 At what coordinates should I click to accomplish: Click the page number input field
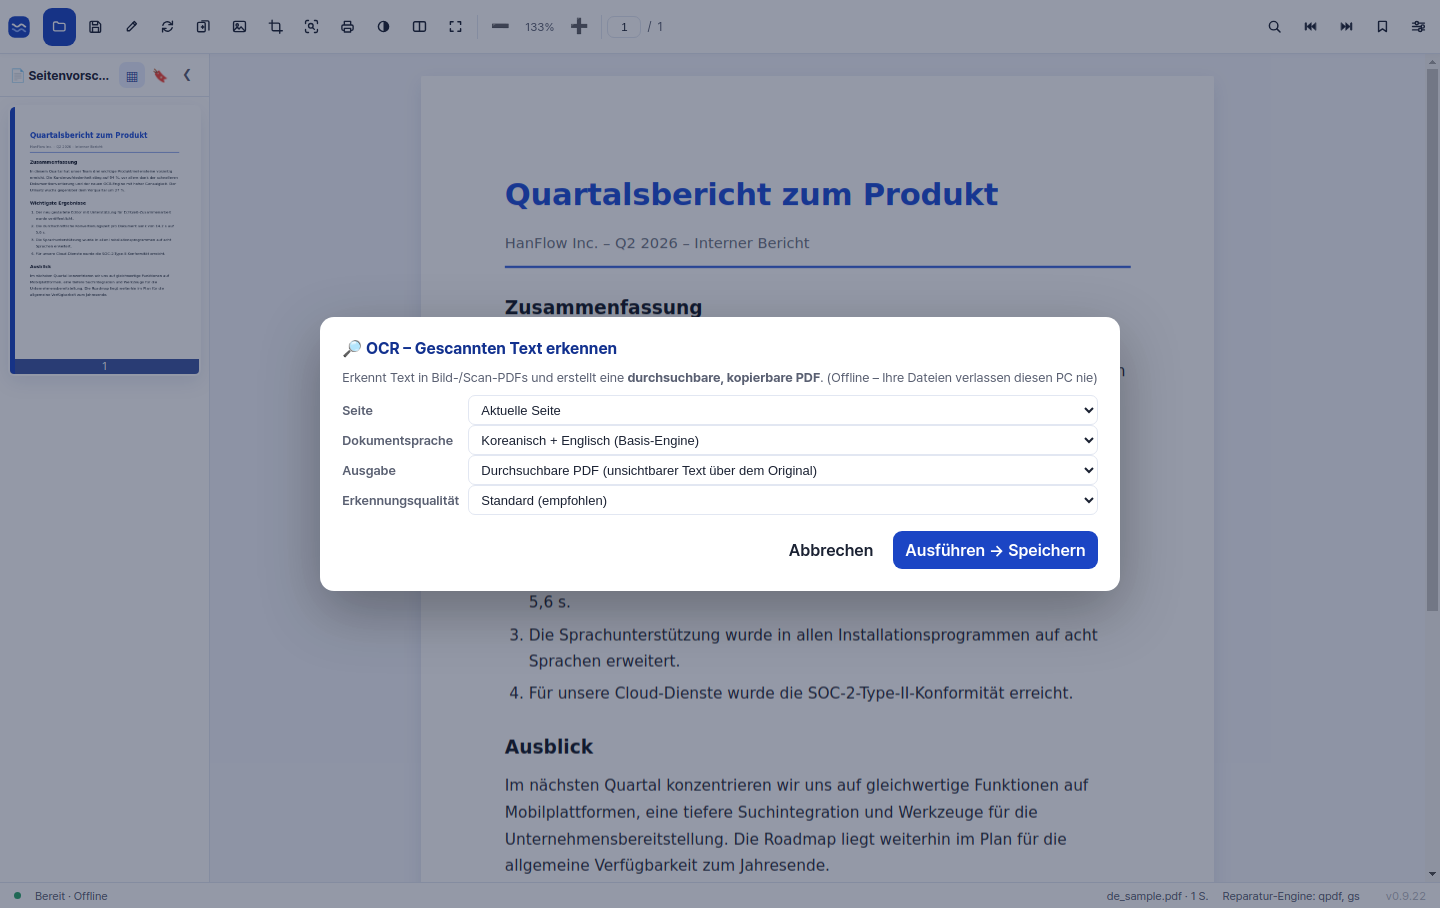(x=624, y=27)
